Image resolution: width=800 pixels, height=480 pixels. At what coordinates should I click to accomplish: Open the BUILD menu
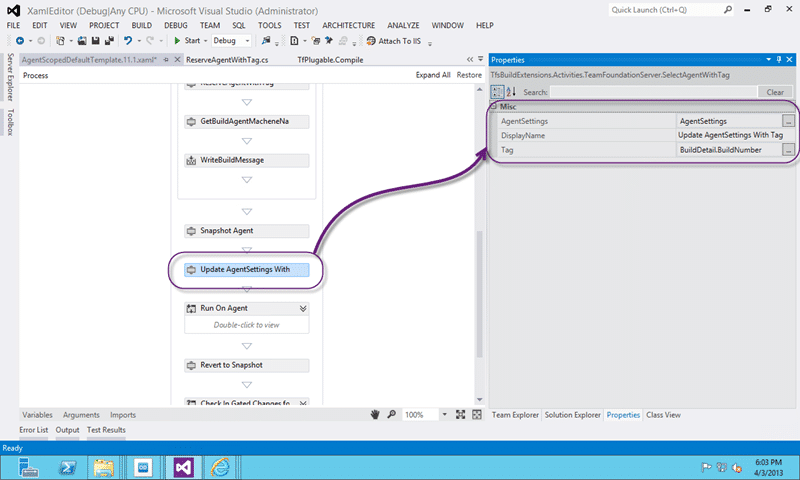point(141,25)
